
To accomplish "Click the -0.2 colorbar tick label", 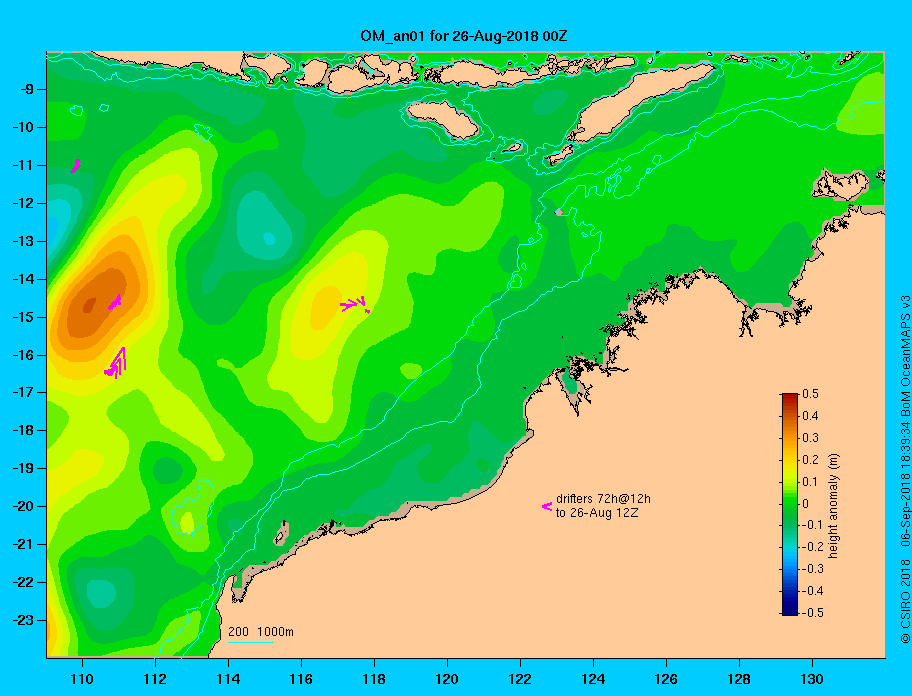I will click(x=813, y=547).
